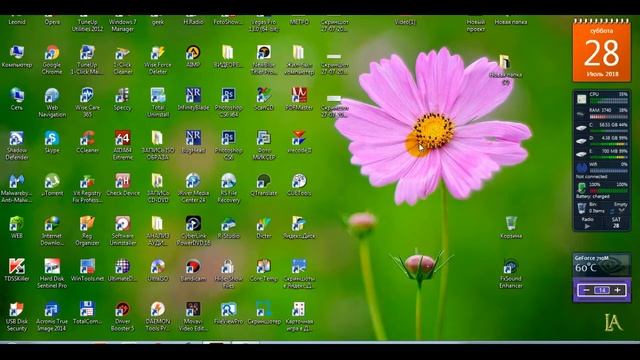
Task: Open the Check Device shortcut
Action: [122, 185]
